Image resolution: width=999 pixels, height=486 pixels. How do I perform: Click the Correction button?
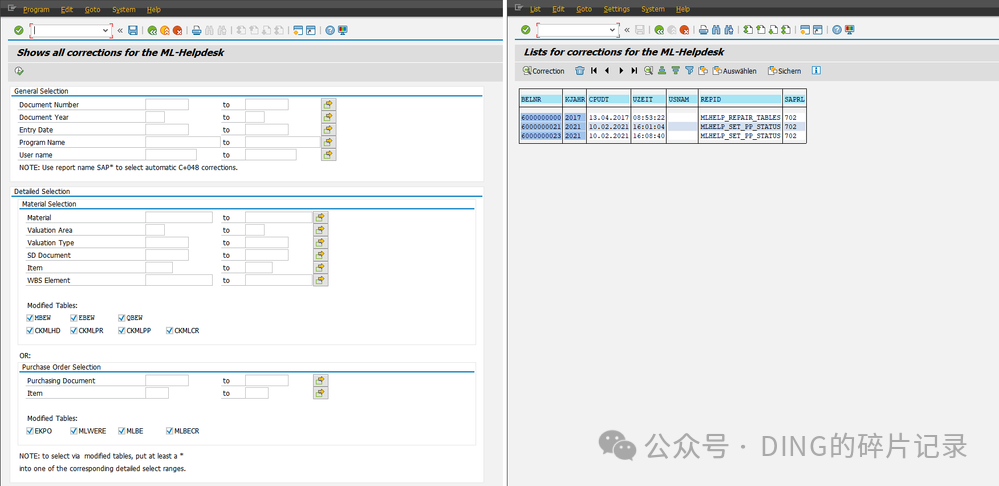[x=544, y=71]
